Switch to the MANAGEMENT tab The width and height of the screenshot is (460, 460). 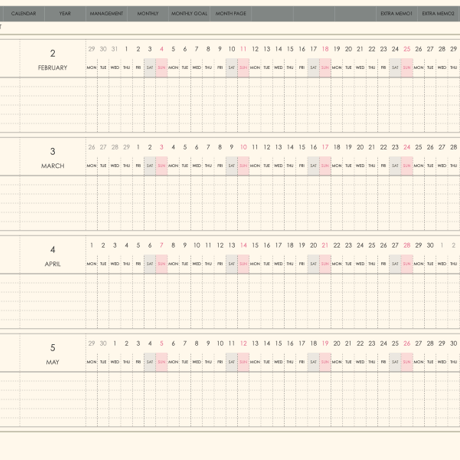[x=106, y=14]
